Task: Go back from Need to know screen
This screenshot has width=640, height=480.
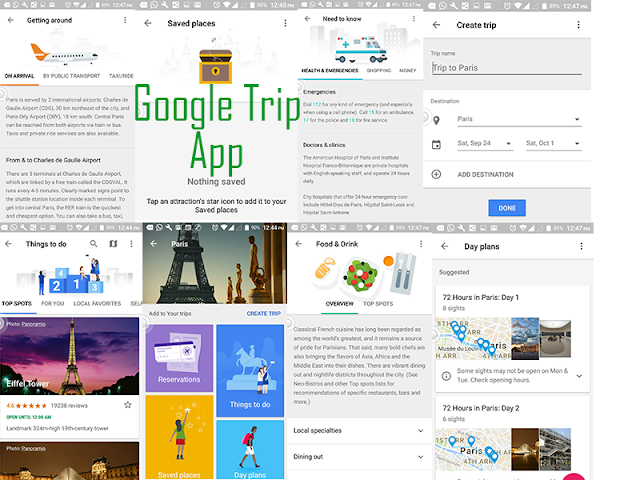Action: tap(308, 18)
